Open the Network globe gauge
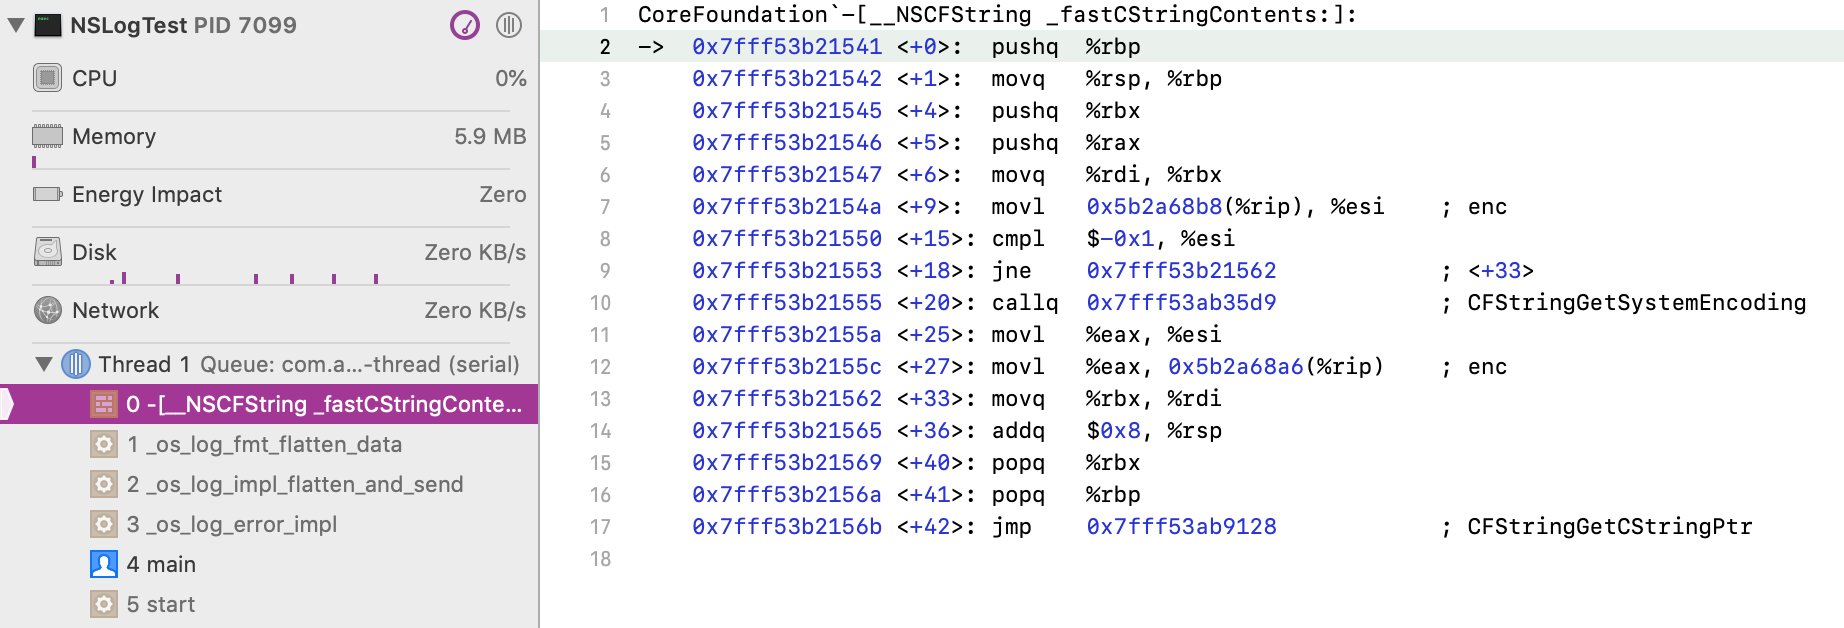The height and width of the screenshot is (628, 1844). point(47,310)
